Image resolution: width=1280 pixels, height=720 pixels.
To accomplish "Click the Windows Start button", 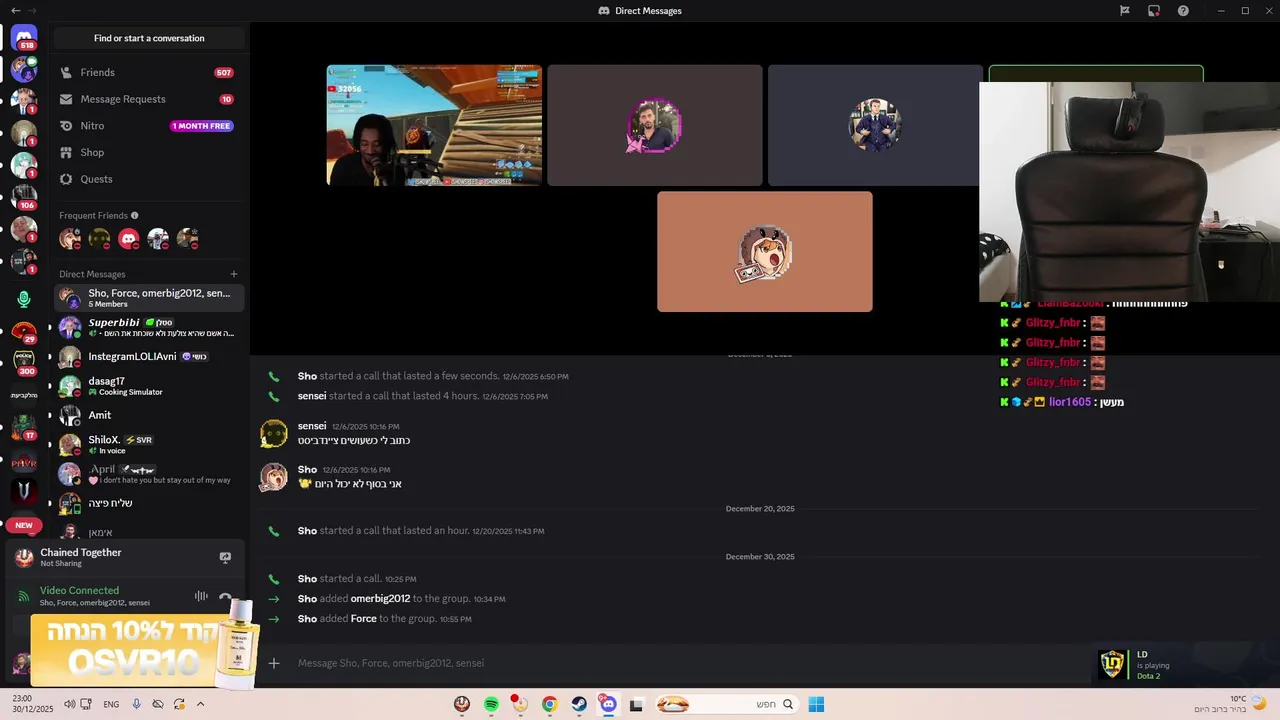I will coord(816,704).
